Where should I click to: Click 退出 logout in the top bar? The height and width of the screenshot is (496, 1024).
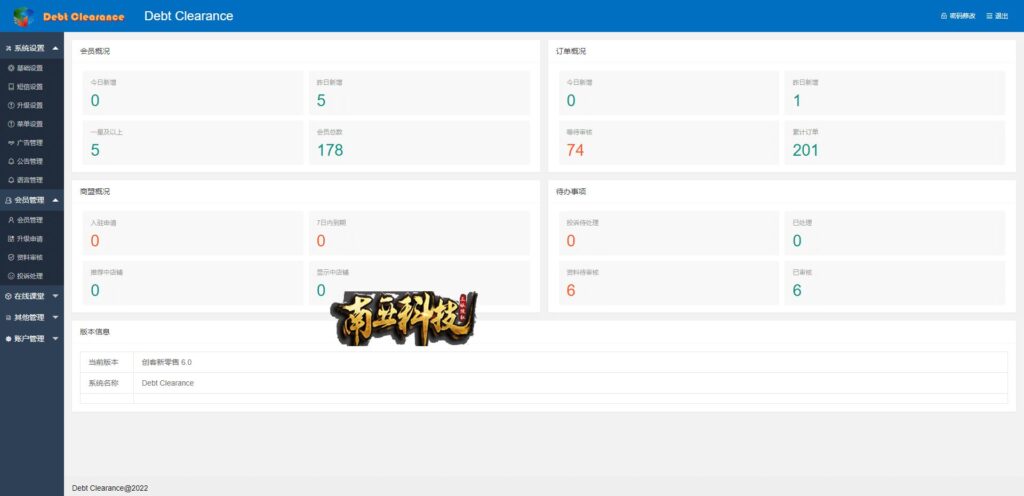click(x=997, y=16)
